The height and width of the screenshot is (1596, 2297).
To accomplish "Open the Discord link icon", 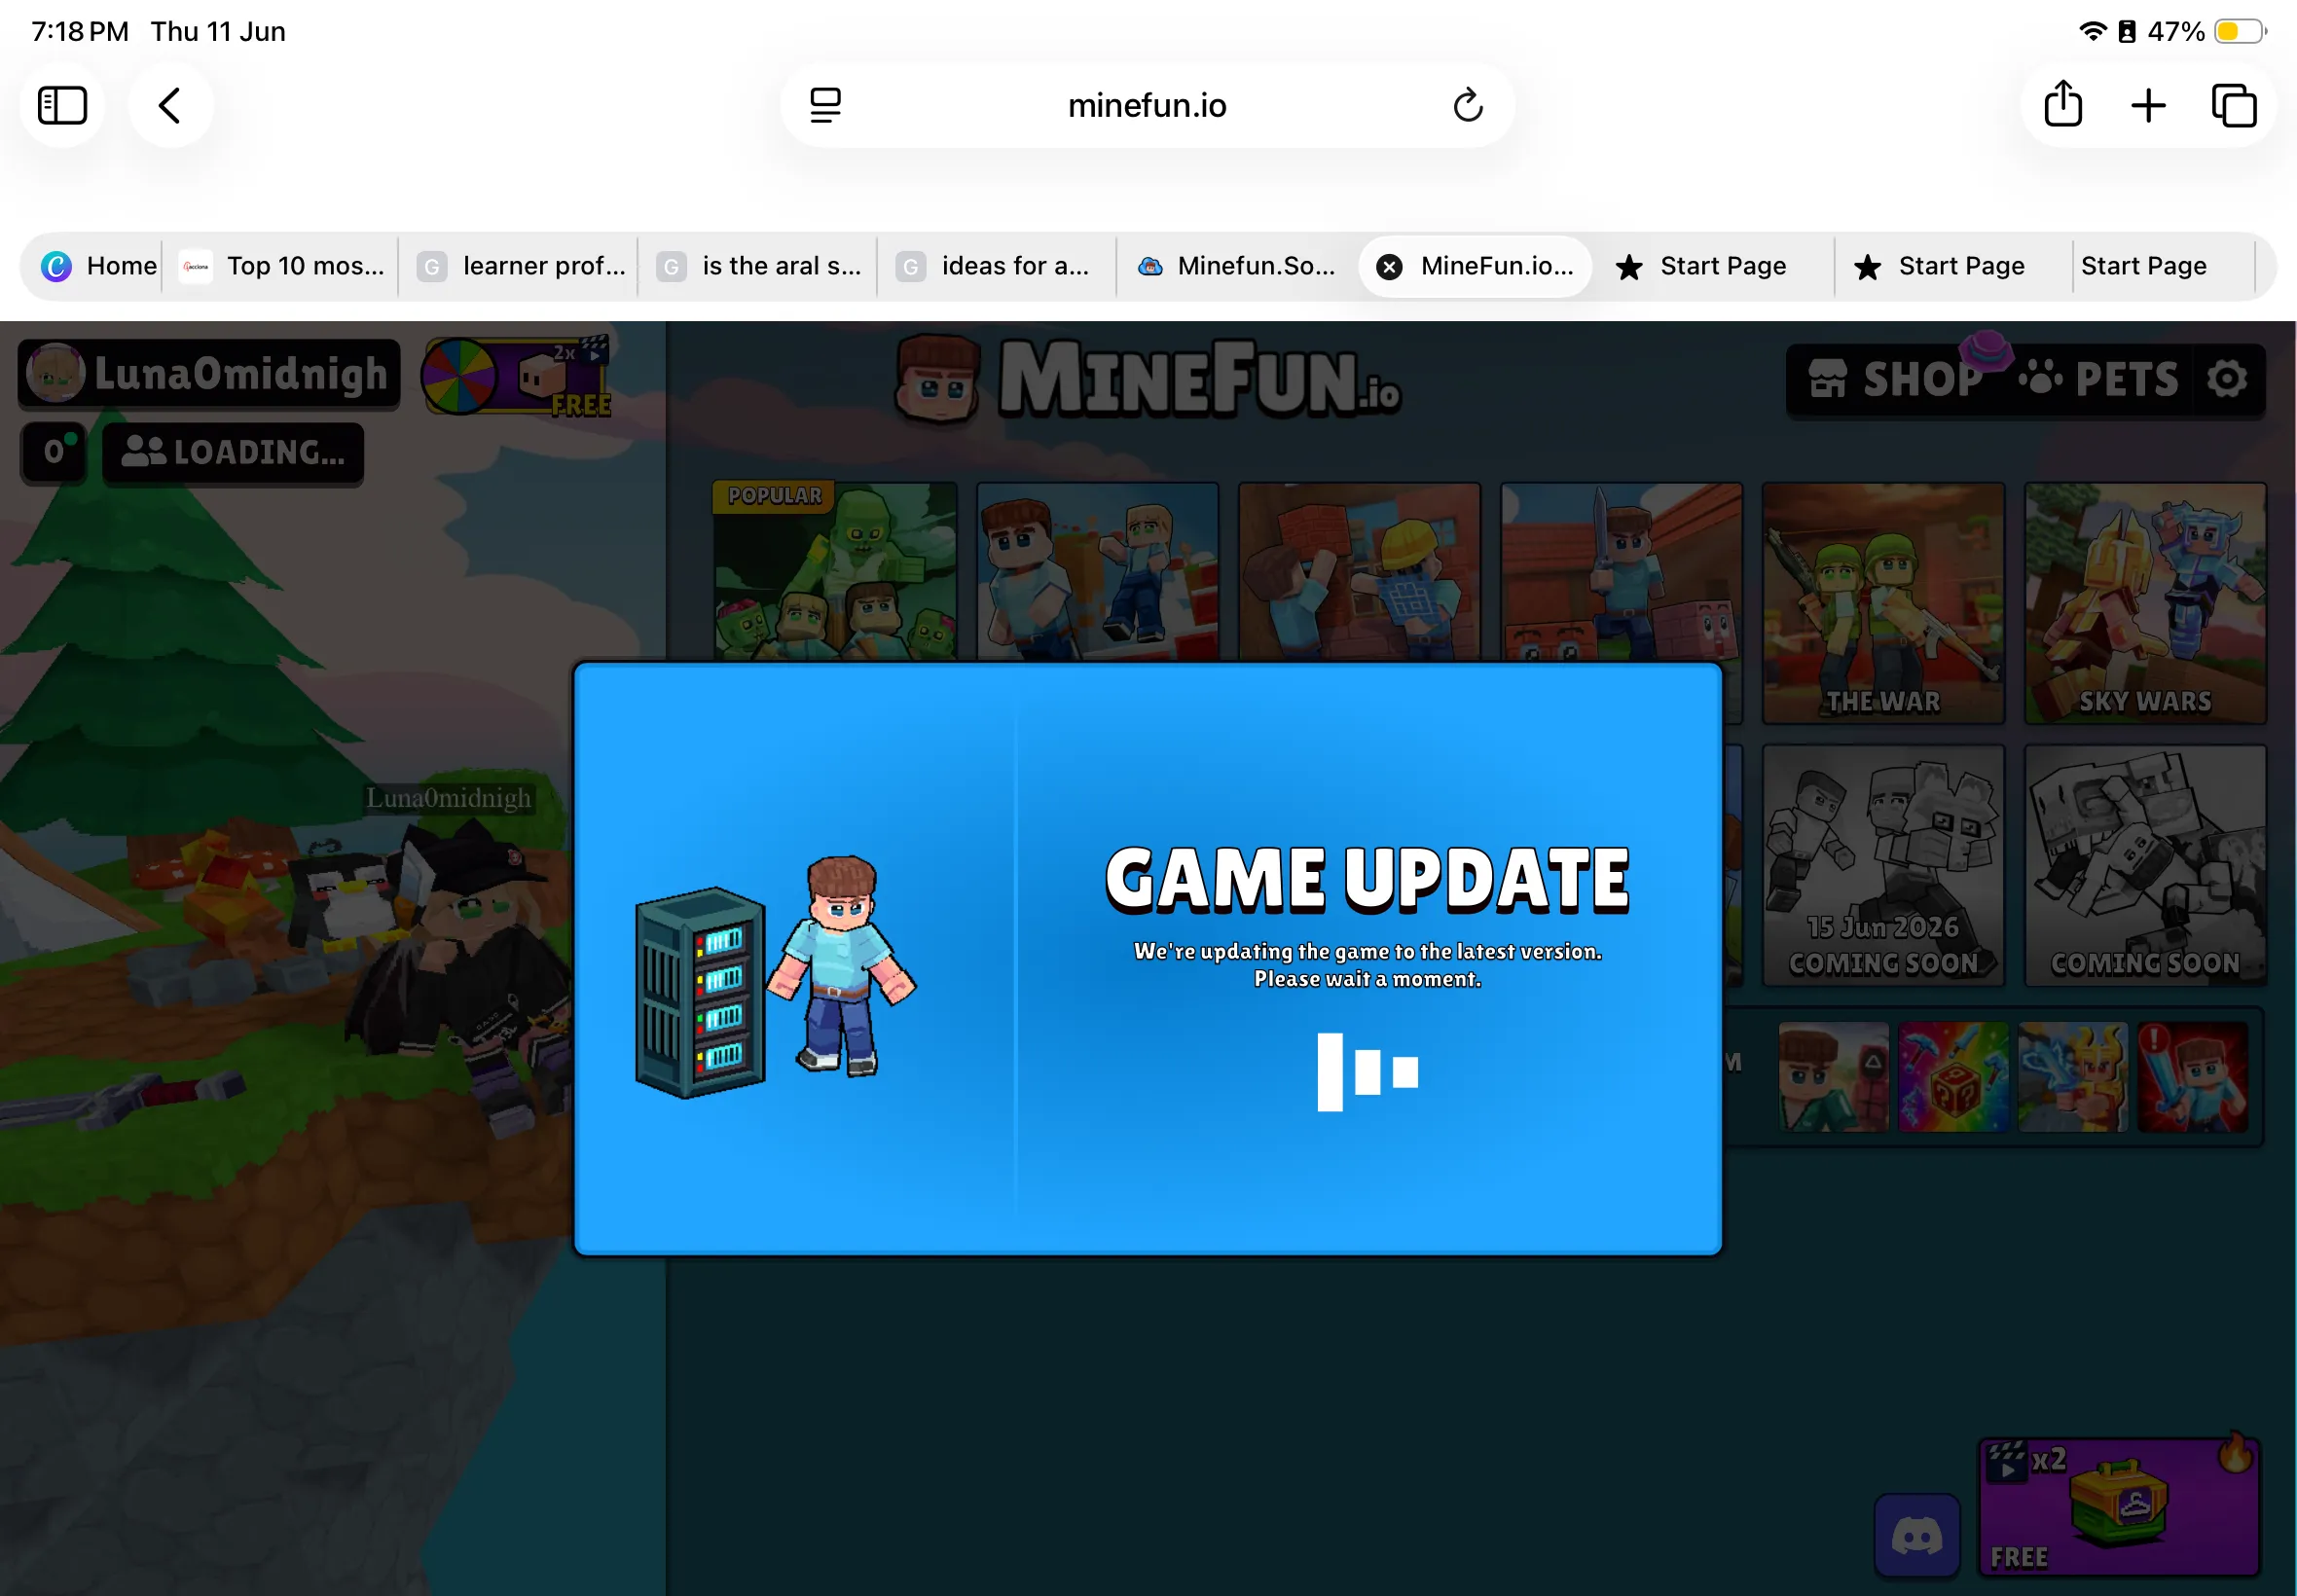I will tap(1917, 1536).
